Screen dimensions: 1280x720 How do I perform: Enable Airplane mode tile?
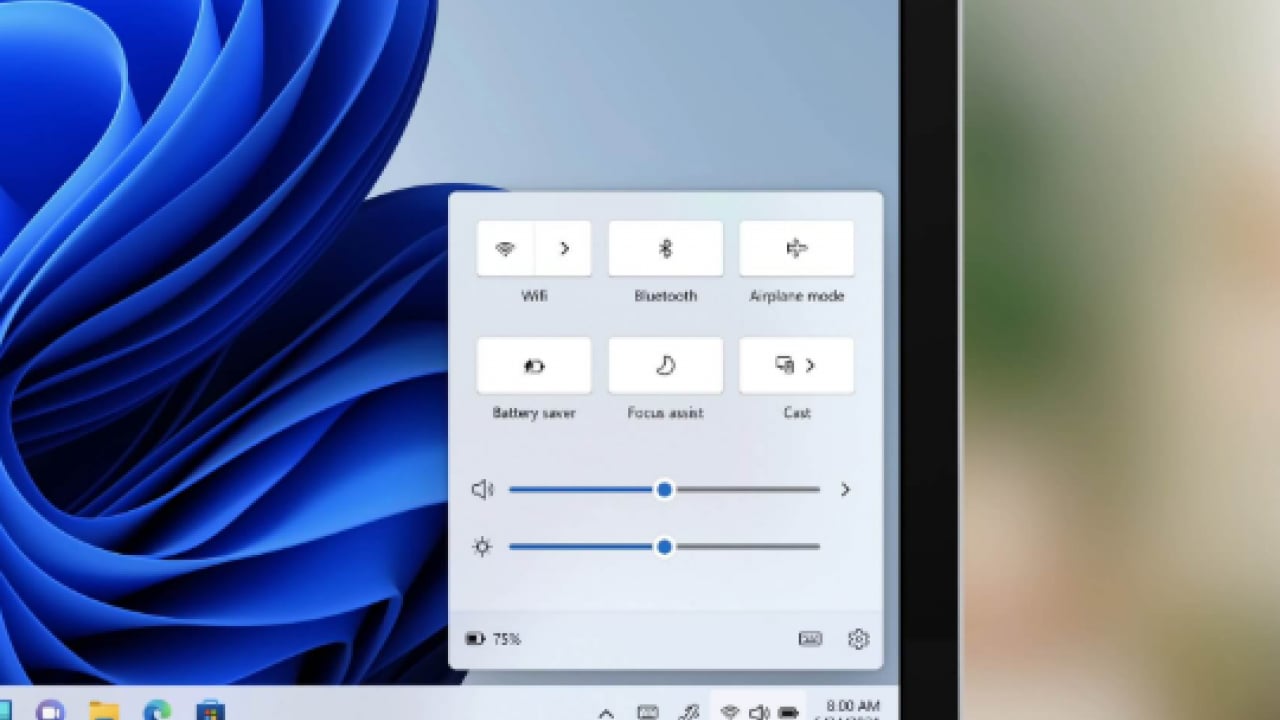pyautogui.click(x=796, y=248)
